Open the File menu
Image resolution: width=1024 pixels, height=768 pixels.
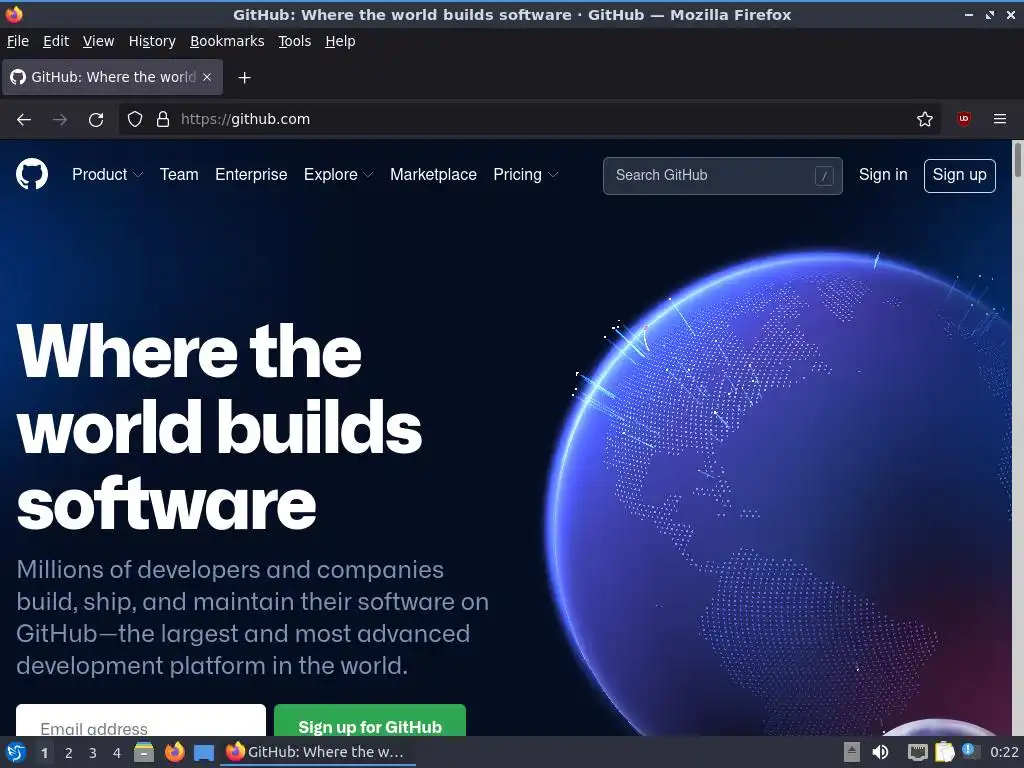click(x=18, y=41)
